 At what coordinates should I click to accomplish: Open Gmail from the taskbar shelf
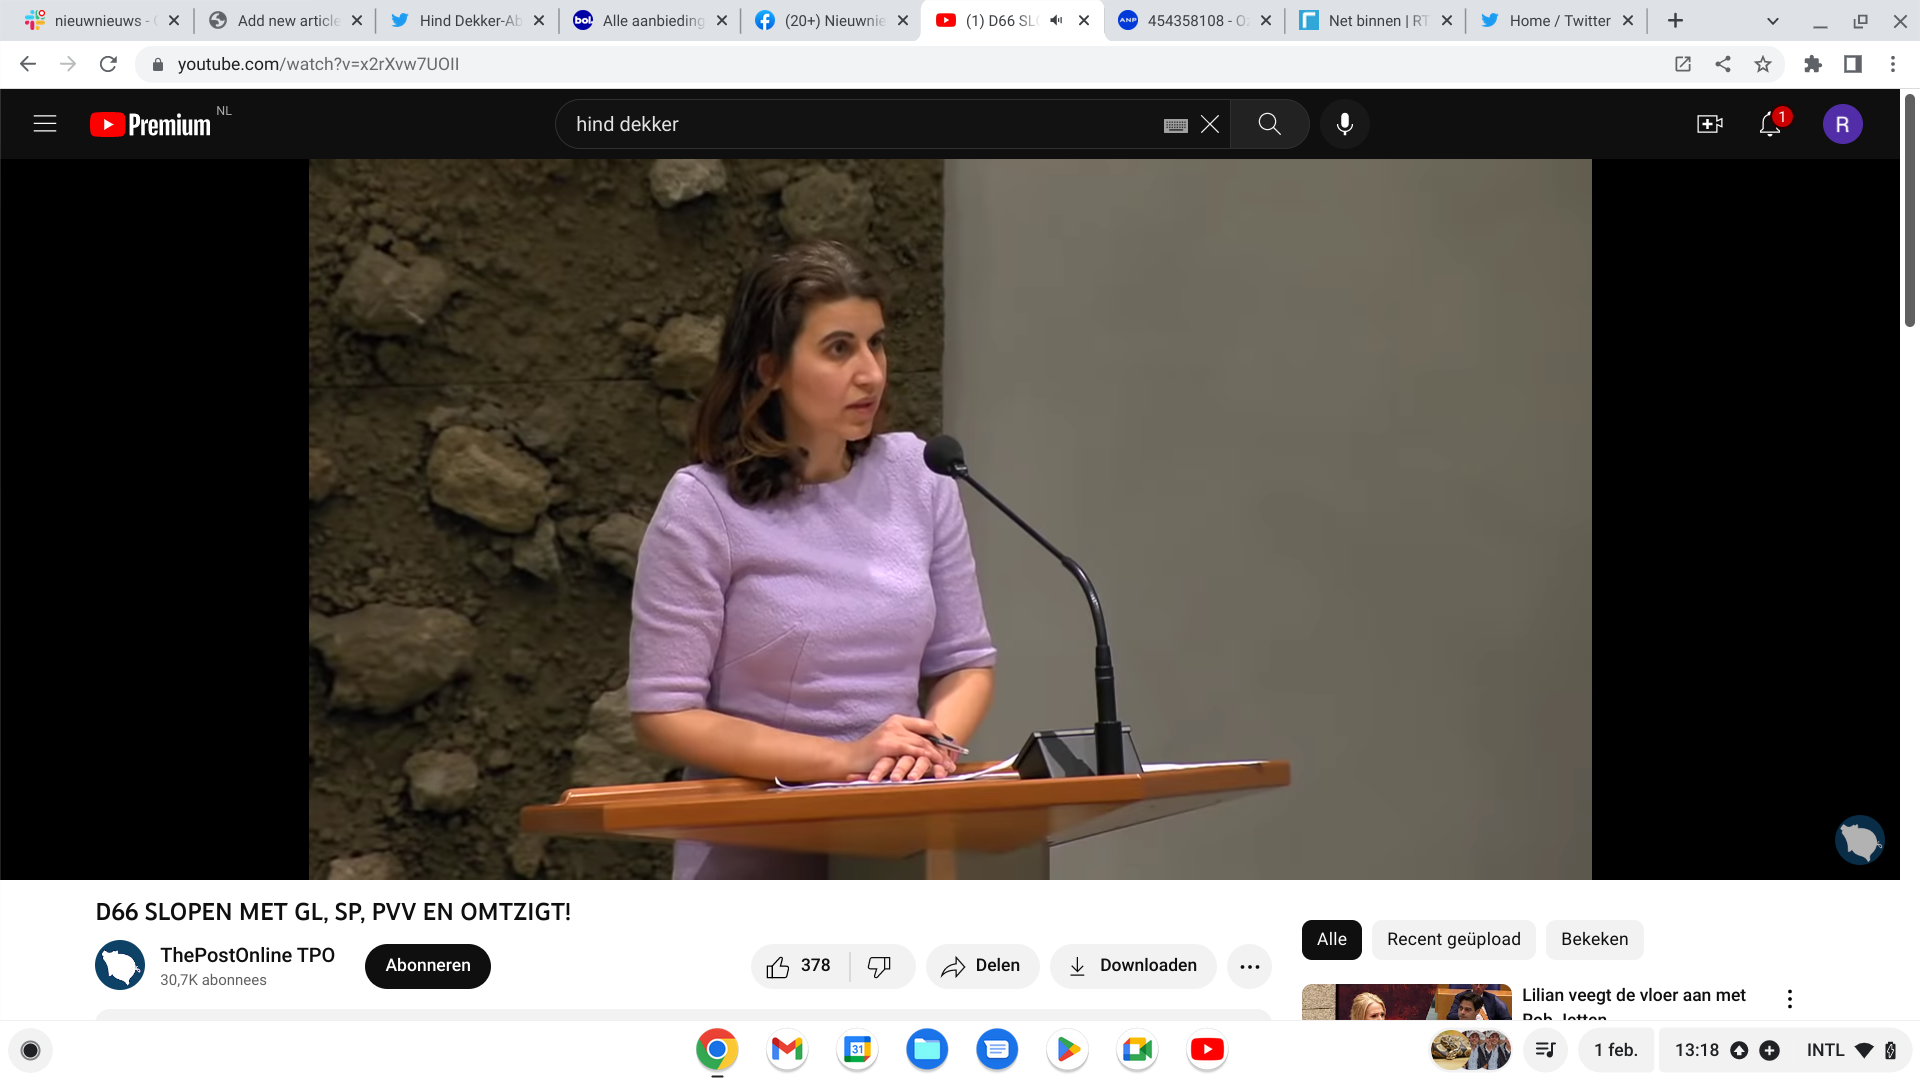(x=787, y=1049)
